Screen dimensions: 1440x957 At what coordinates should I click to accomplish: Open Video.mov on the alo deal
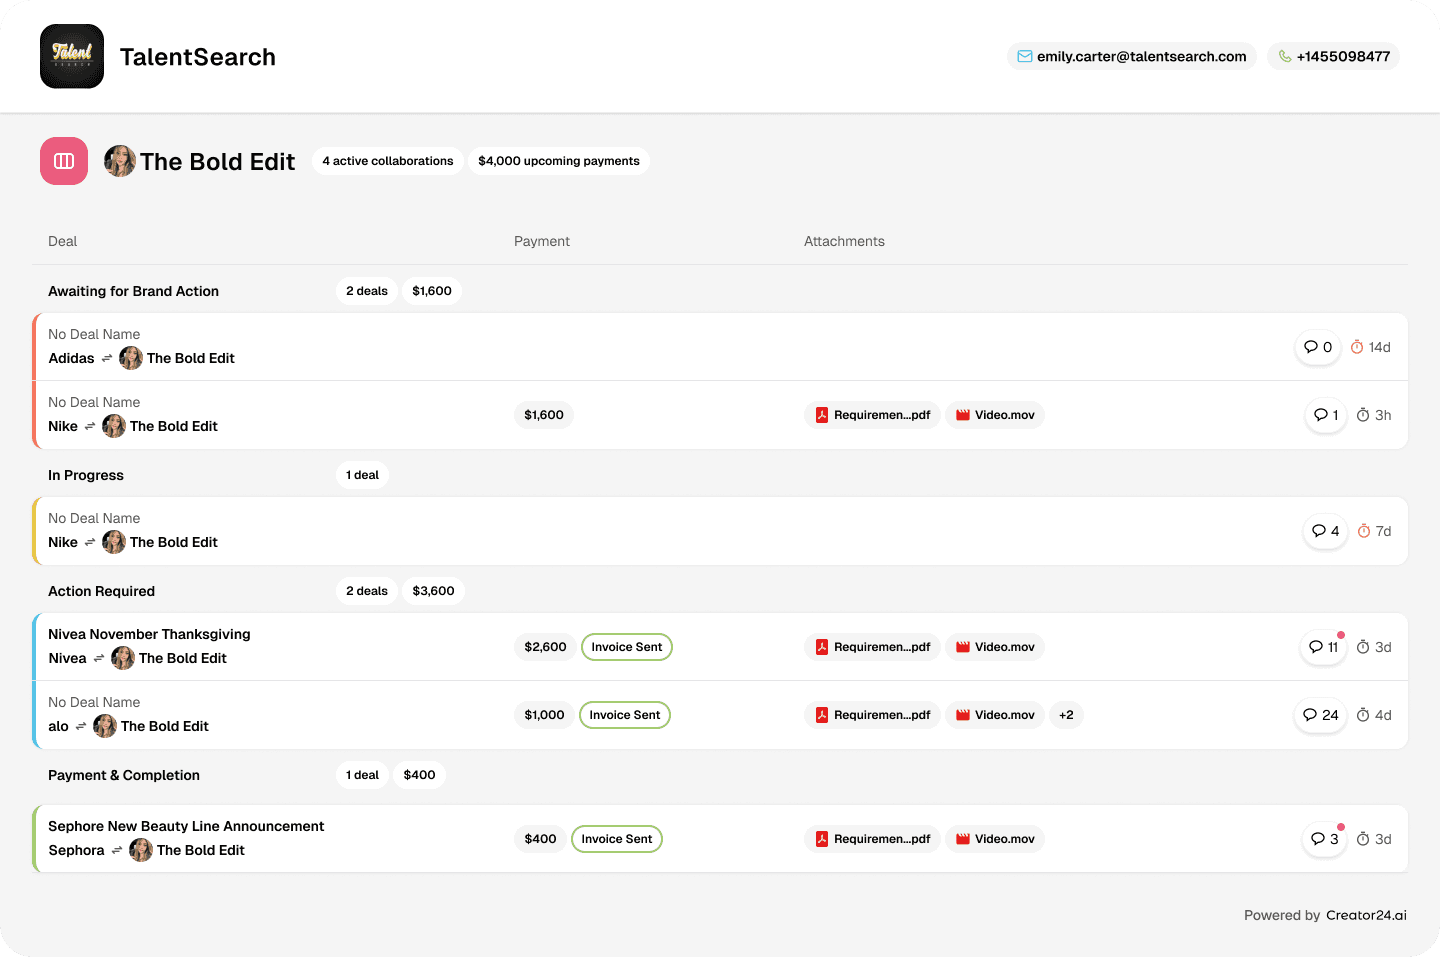coord(995,715)
